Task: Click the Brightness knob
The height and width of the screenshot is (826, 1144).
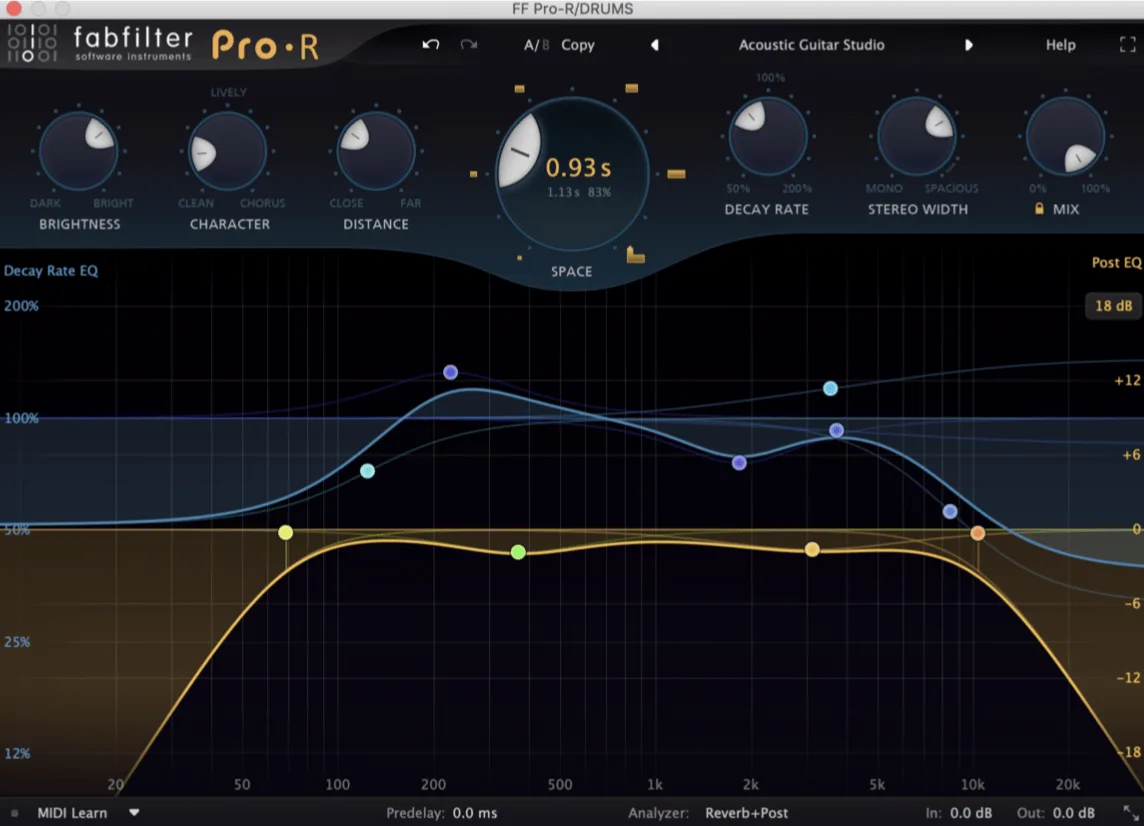Action: (x=79, y=151)
